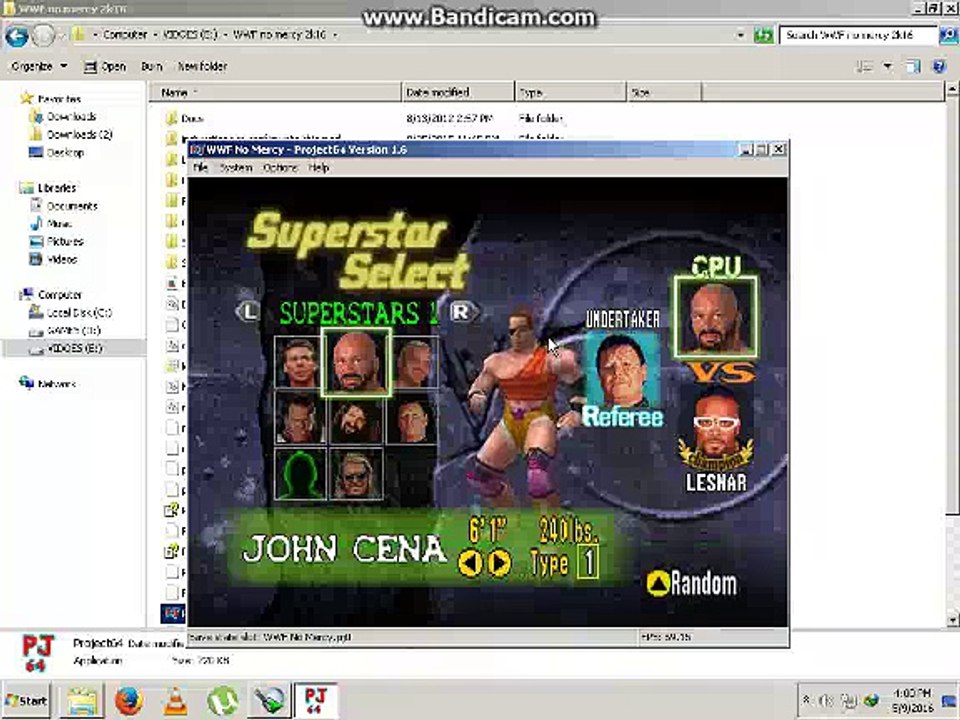Click the L shoulder button icon
The width and height of the screenshot is (960, 720).
point(248,312)
